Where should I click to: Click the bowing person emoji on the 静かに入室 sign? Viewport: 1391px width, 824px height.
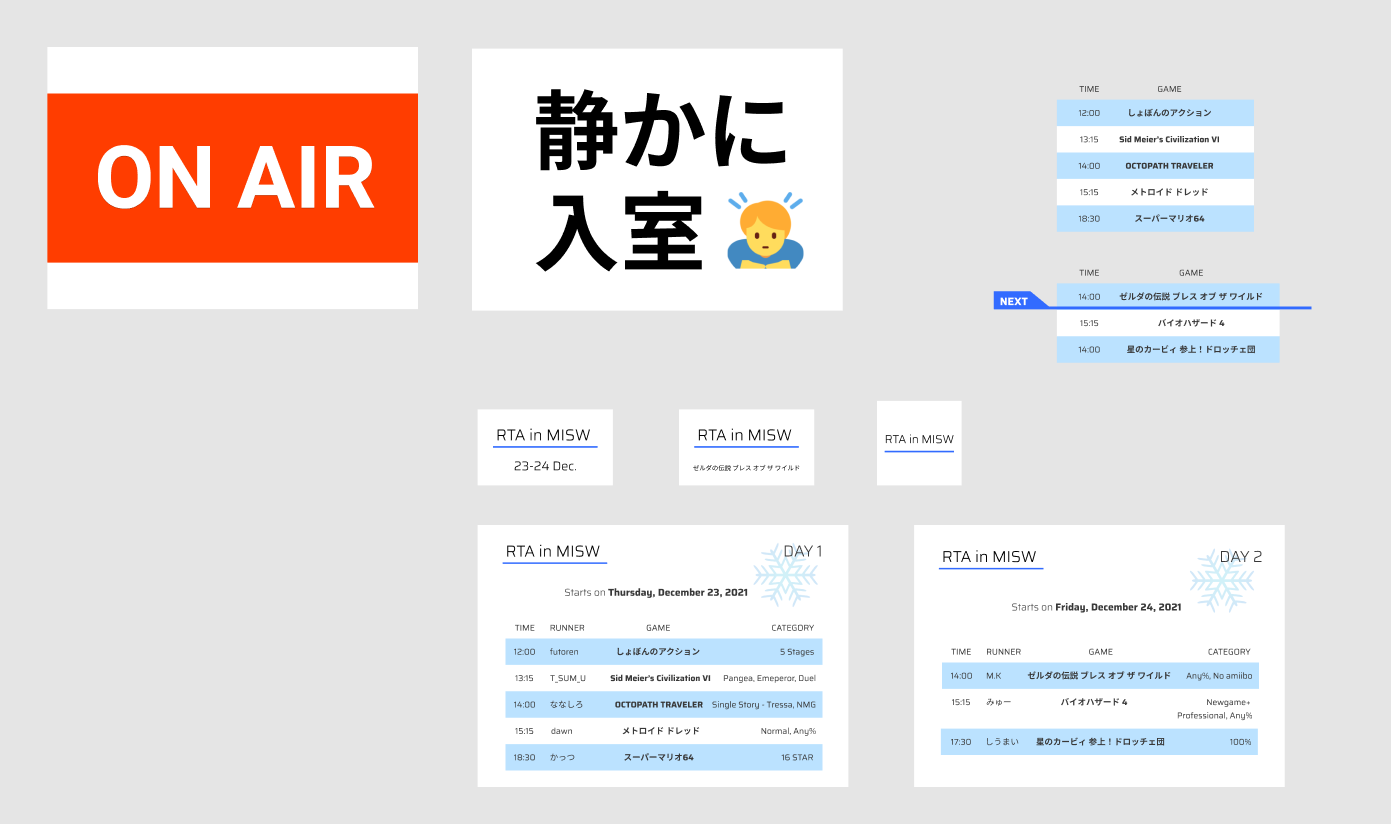tap(766, 232)
